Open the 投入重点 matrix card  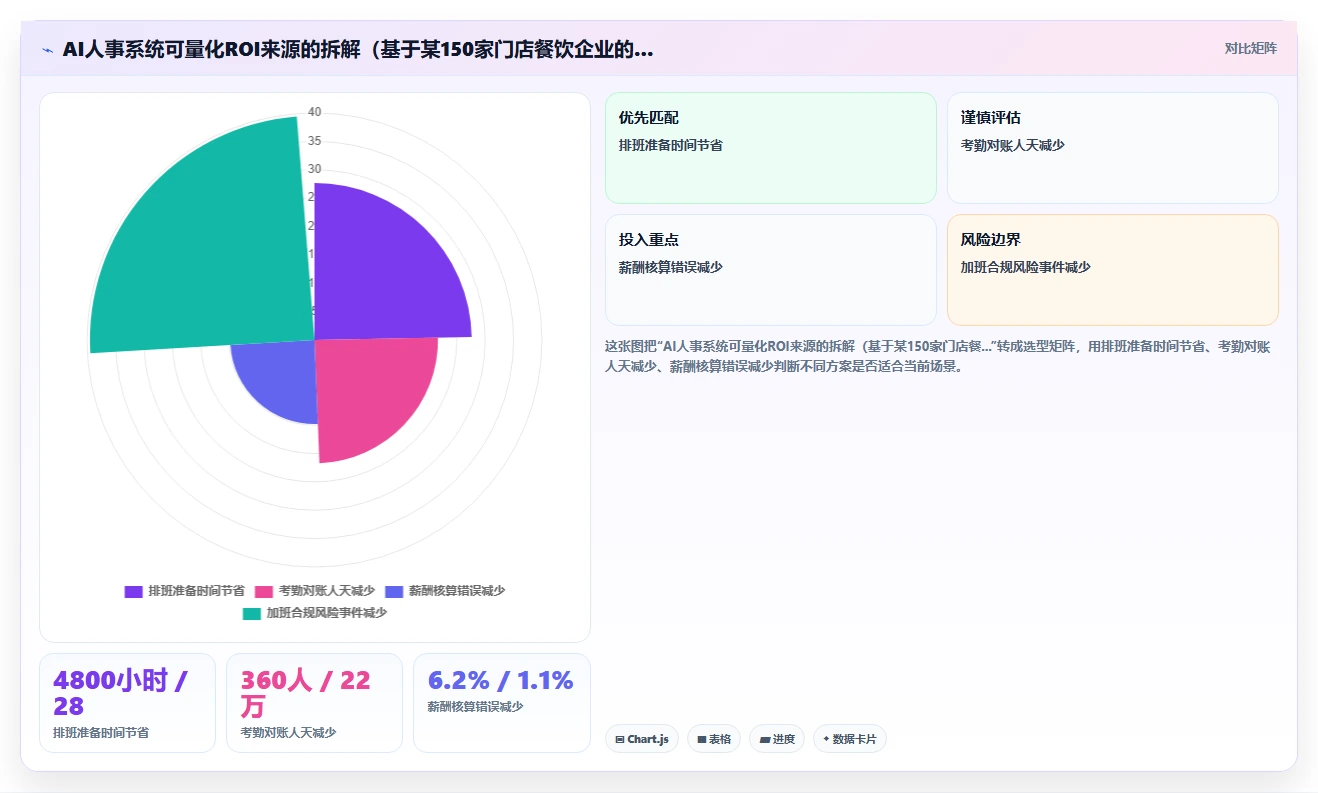coord(771,270)
